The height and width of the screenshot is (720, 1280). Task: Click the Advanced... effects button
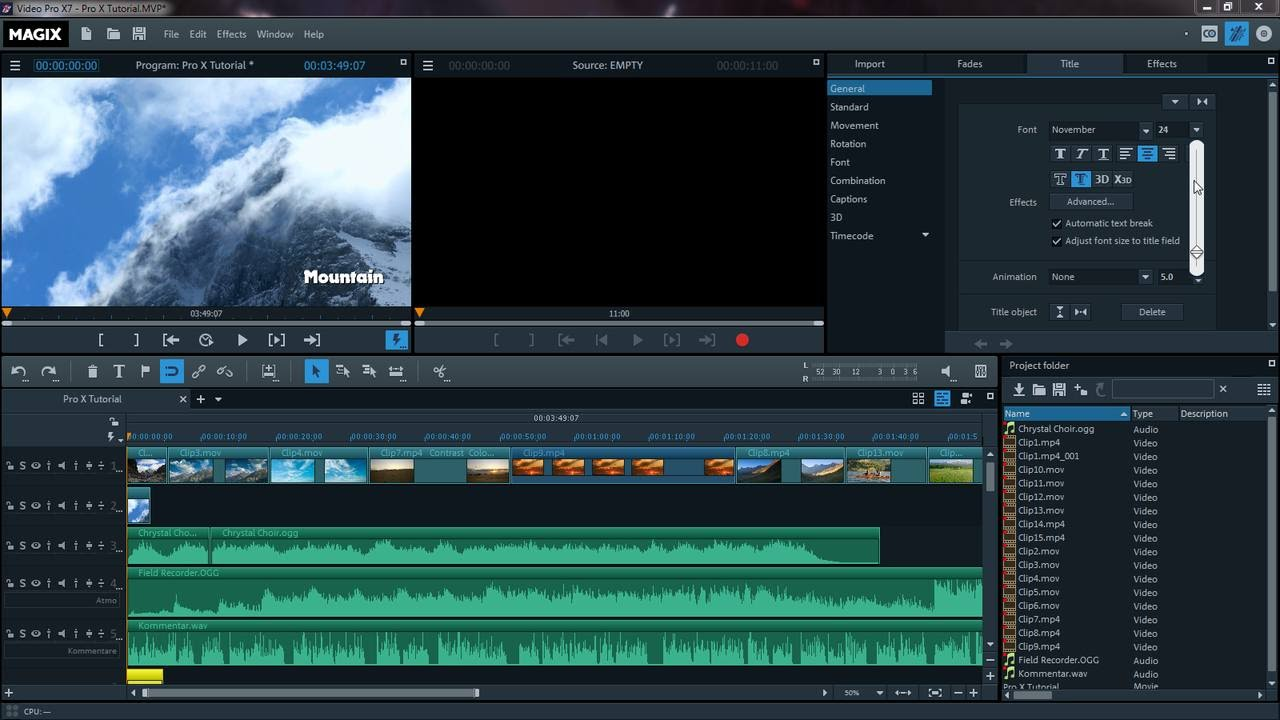1090,202
